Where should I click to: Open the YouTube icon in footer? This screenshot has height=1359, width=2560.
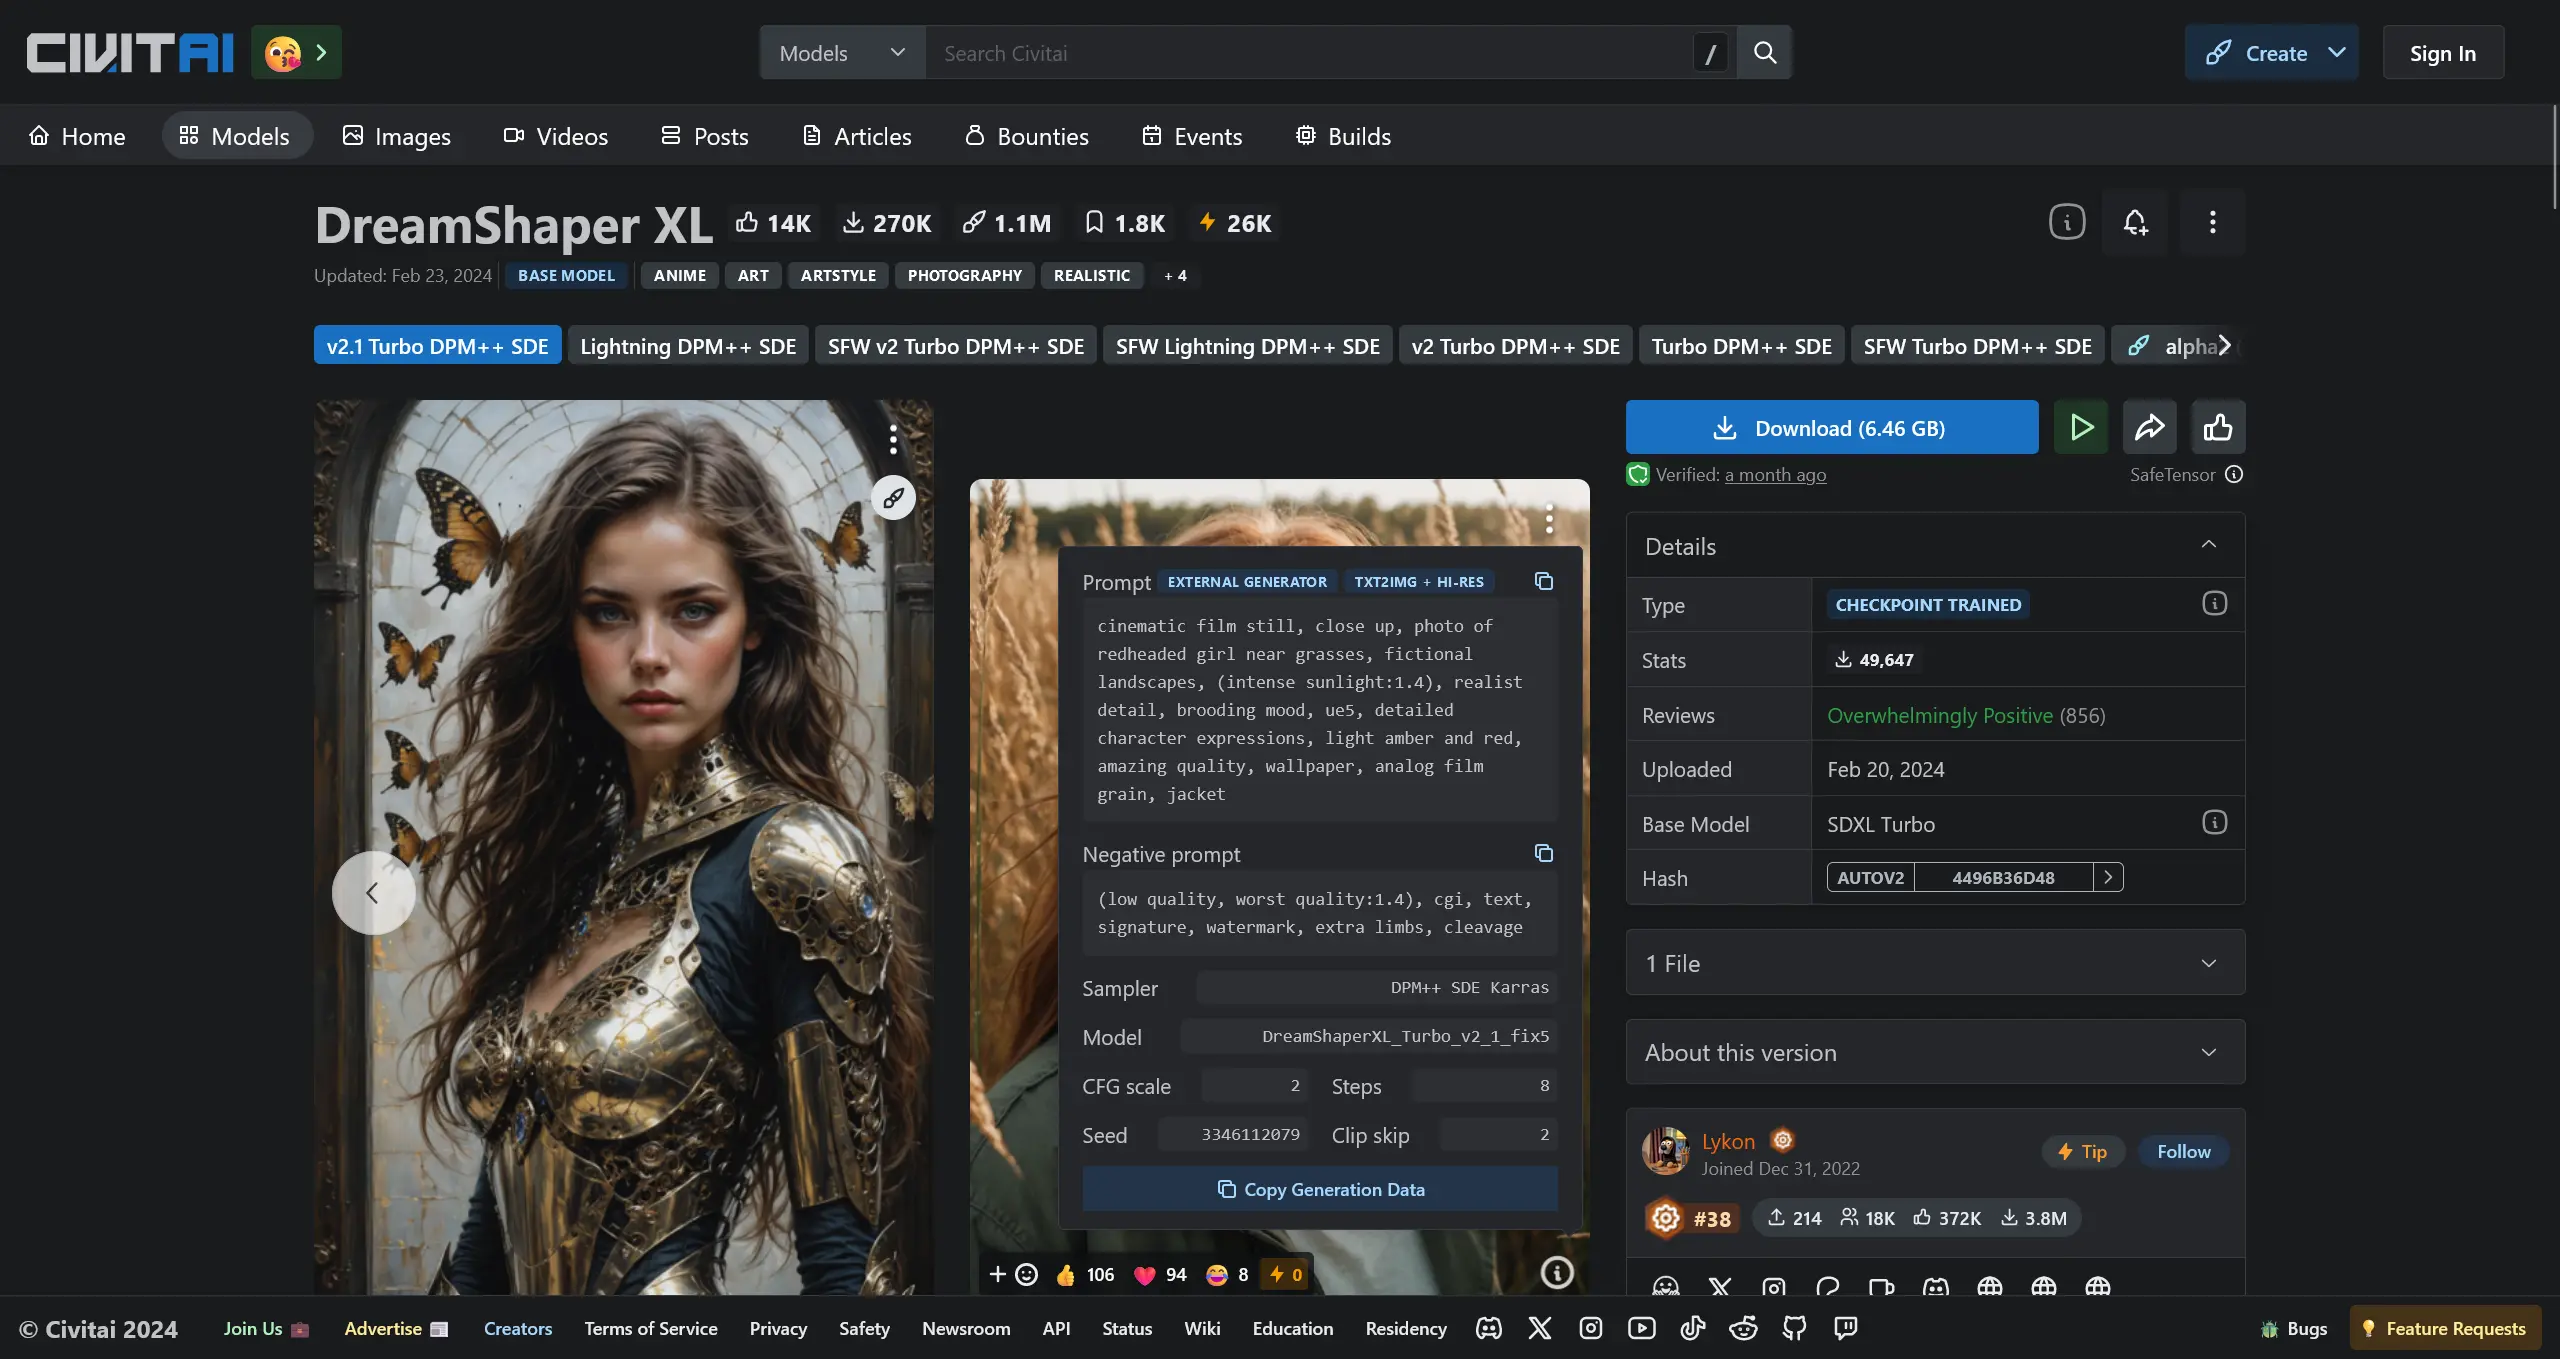point(1642,1328)
